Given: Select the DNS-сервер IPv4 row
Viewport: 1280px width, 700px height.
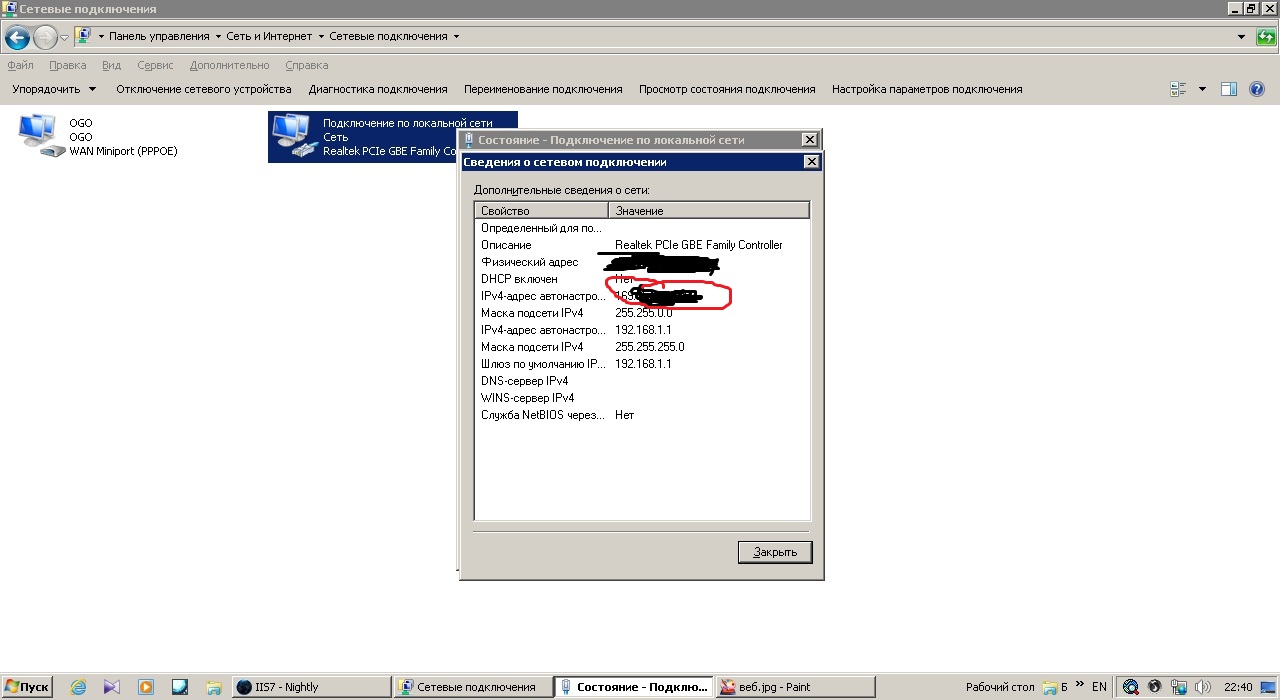Looking at the screenshot, I should (642, 381).
